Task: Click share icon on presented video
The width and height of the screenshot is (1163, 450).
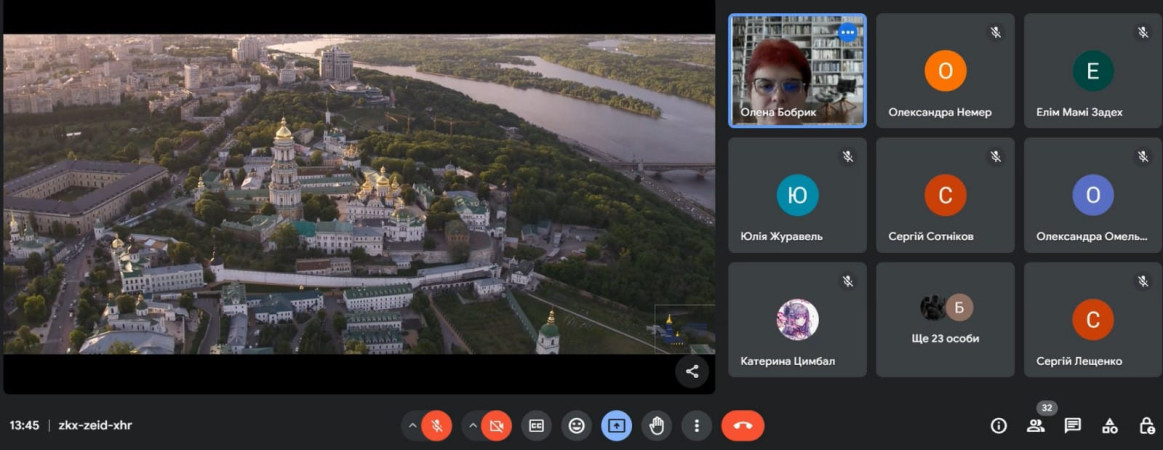Action: 691,372
